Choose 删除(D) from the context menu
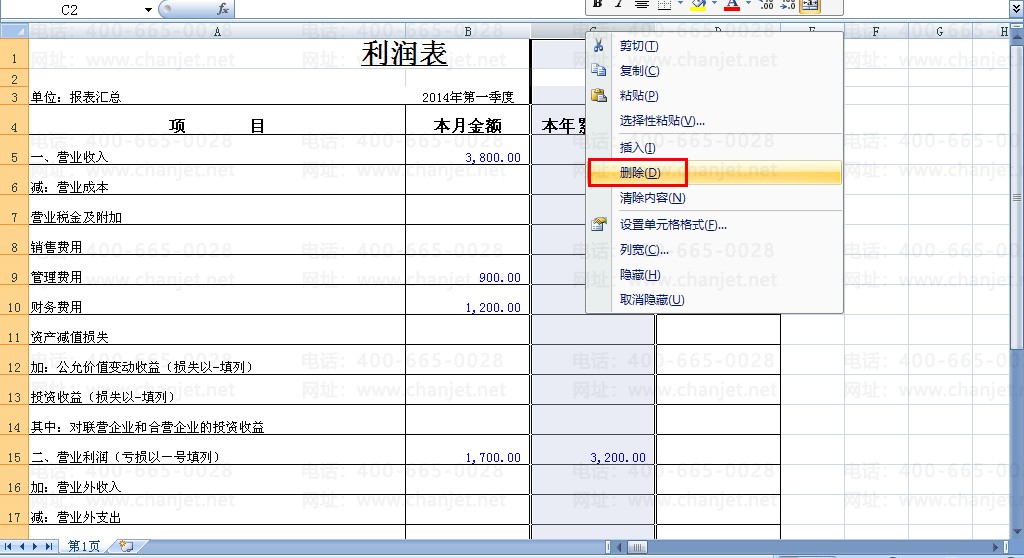This screenshot has width=1024, height=558. [714, 172]
